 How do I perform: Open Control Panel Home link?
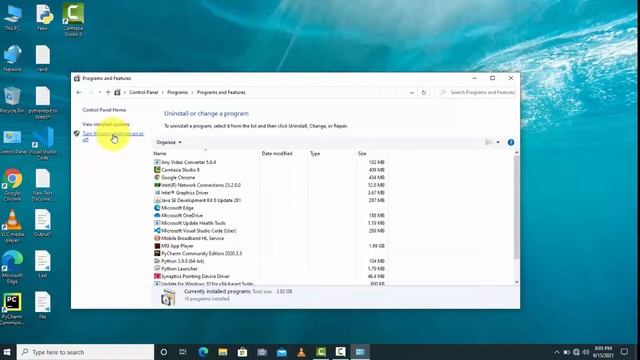[x=104, y=110]
